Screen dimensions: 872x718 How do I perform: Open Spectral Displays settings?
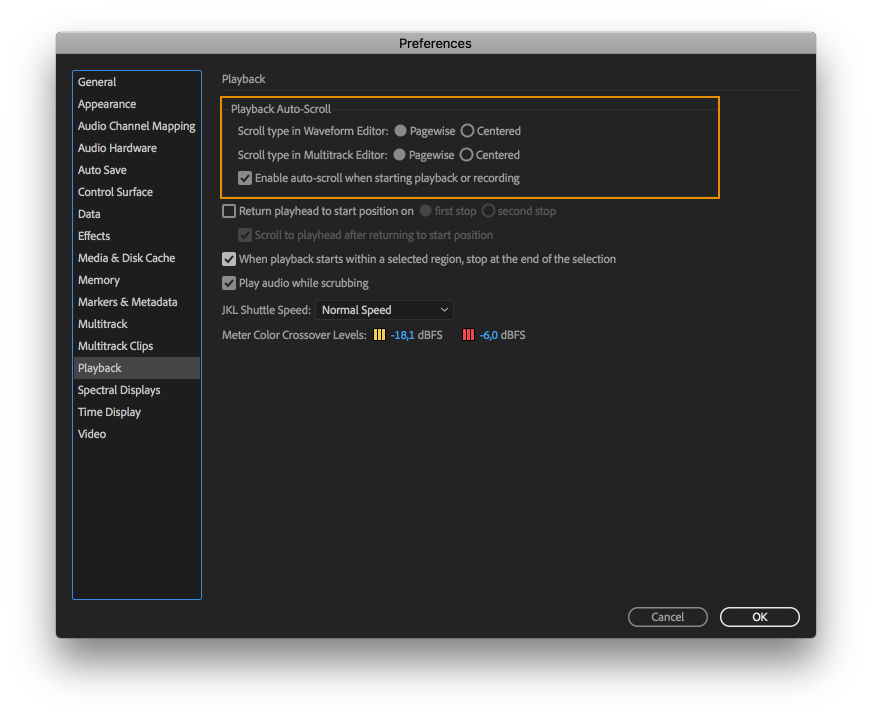[x=118, y=389]
